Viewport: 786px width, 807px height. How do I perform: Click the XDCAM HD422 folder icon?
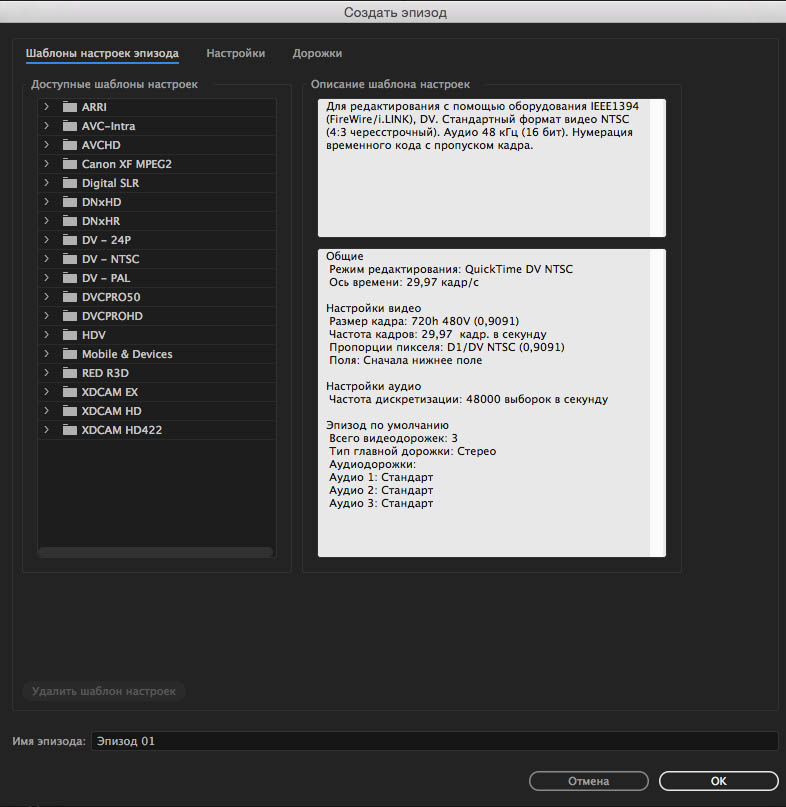69,430
